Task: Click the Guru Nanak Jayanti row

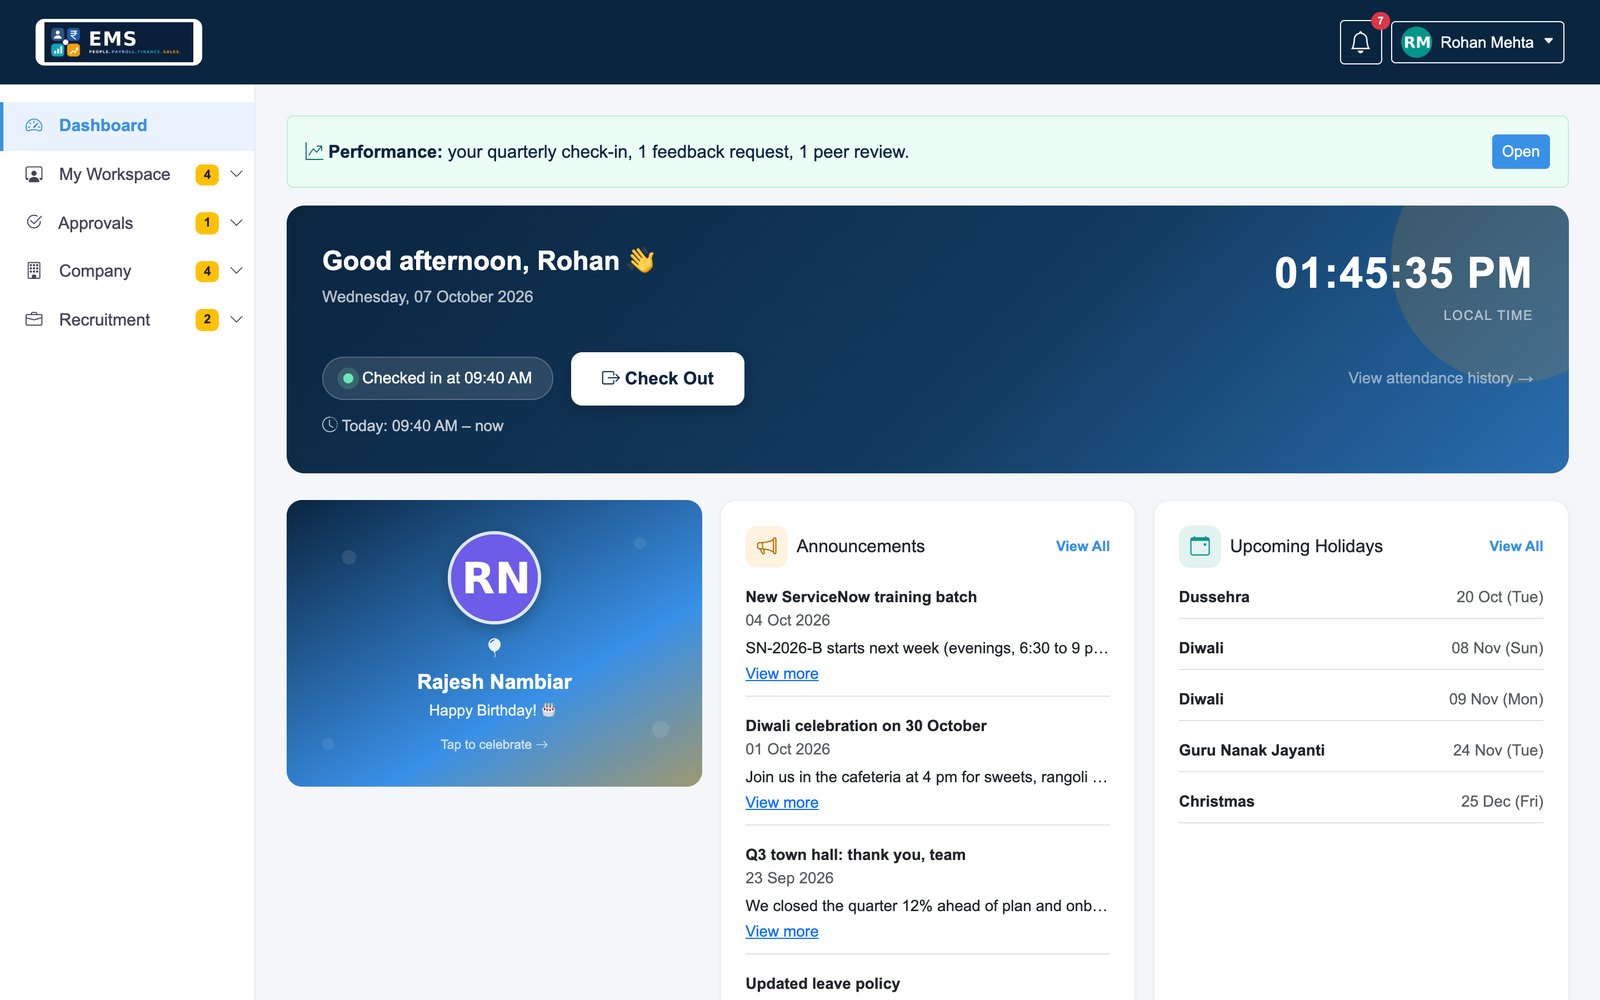Action: [1361, 750]
